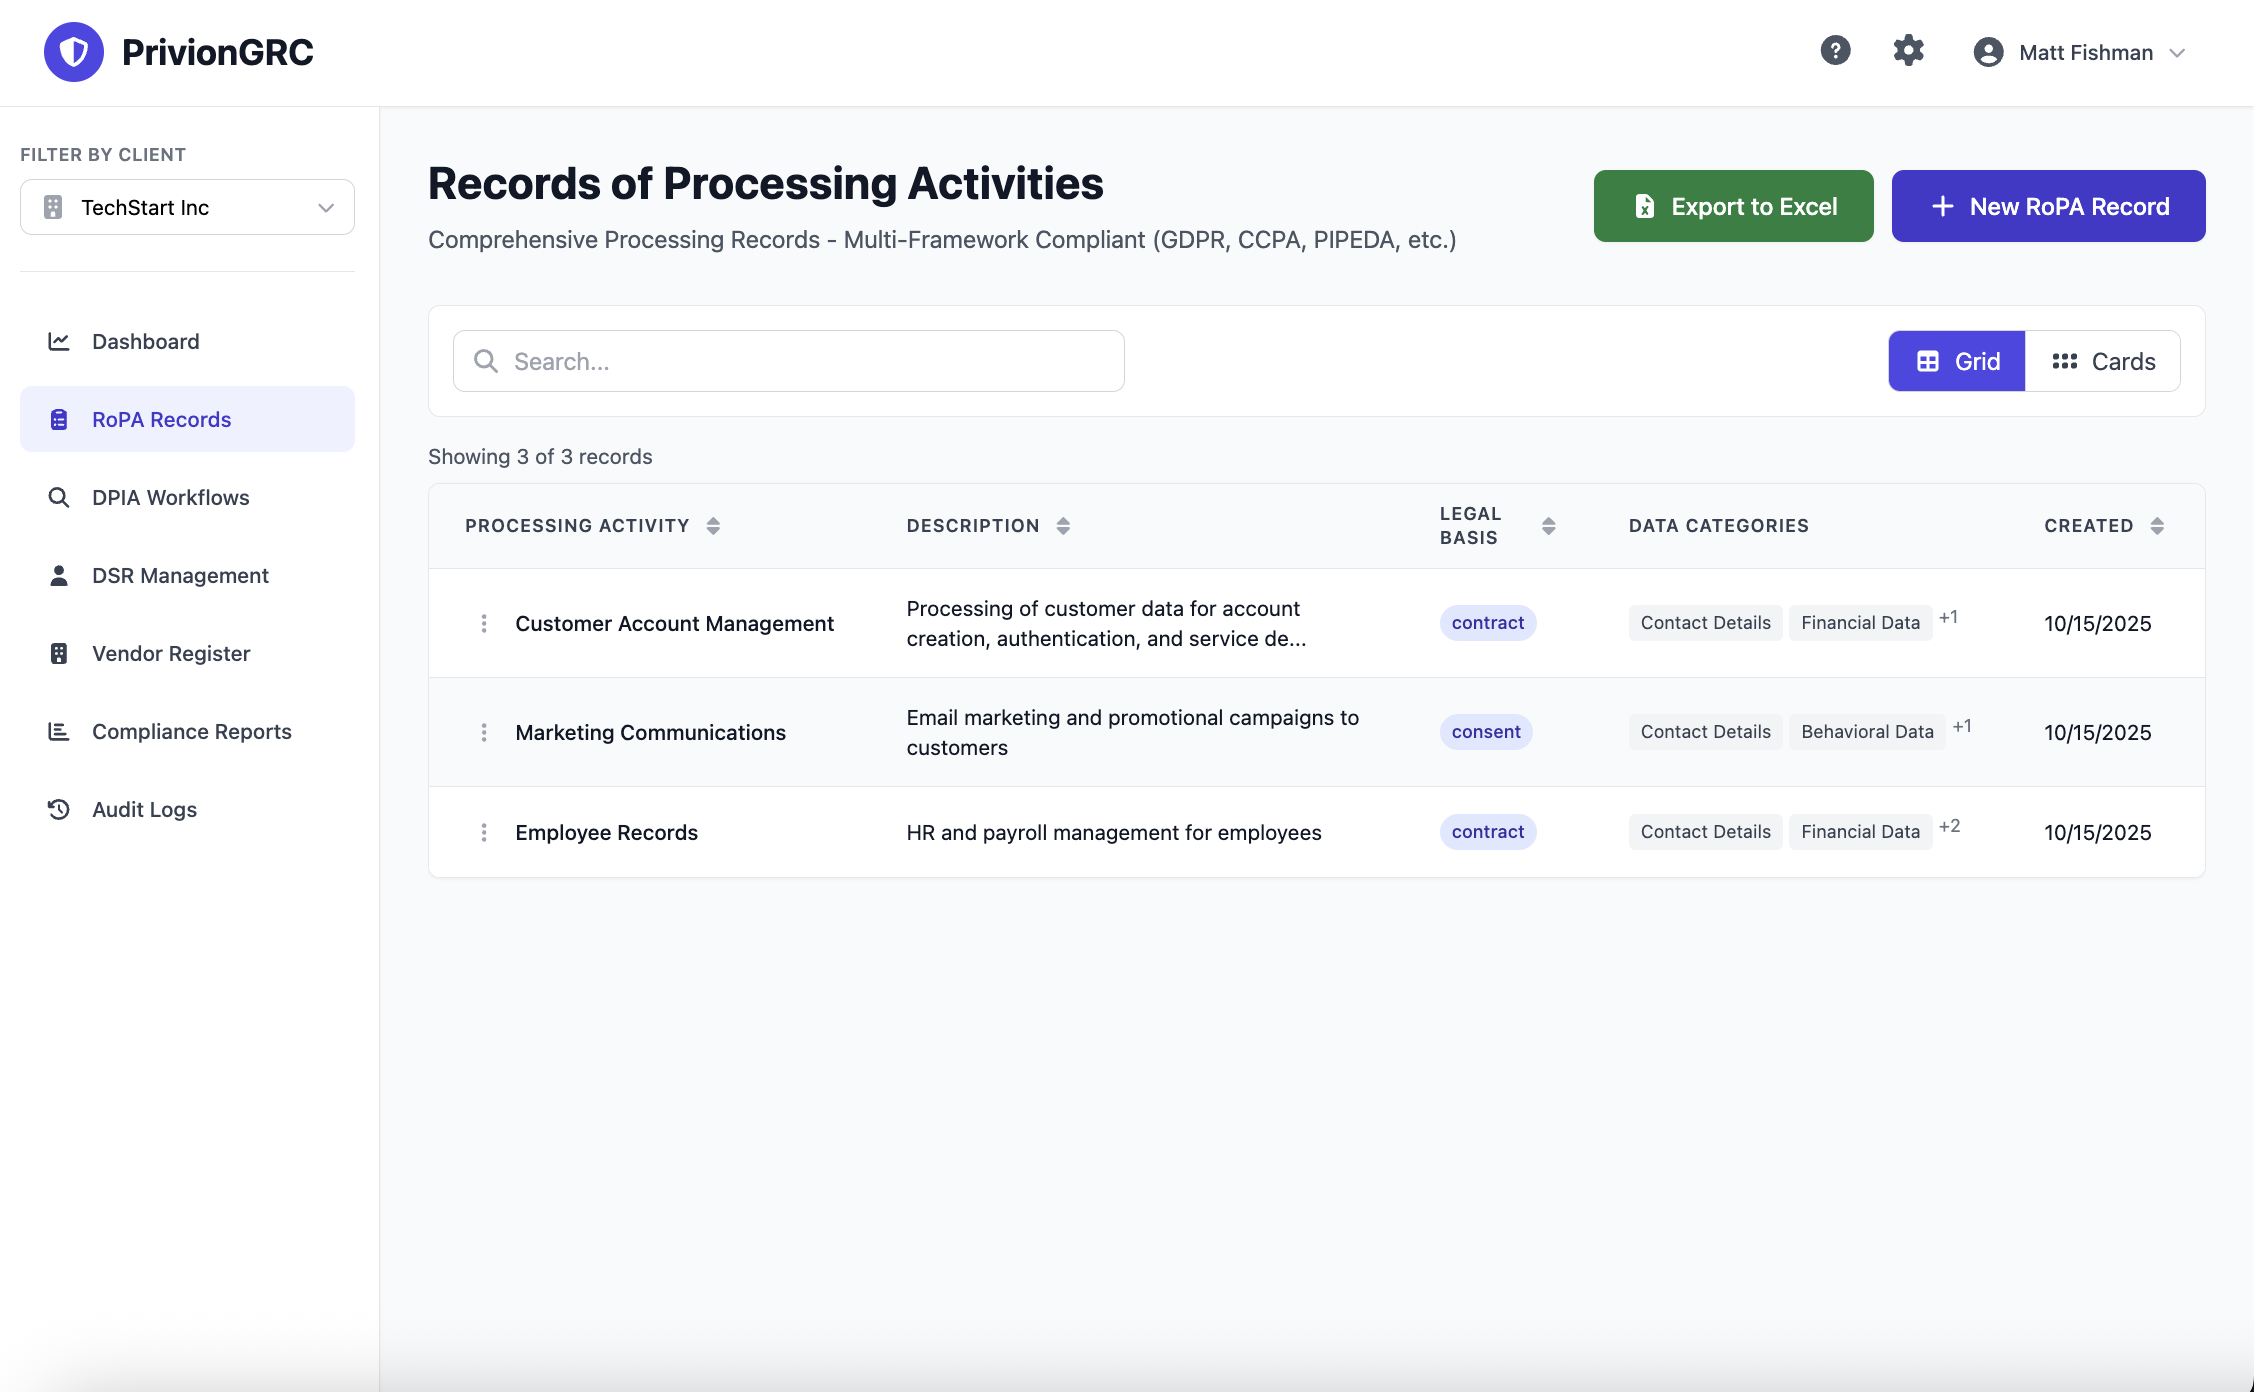The image size is (2254, 1392).
Task: Open row menu for Employee Records
Action: point(484,833)
